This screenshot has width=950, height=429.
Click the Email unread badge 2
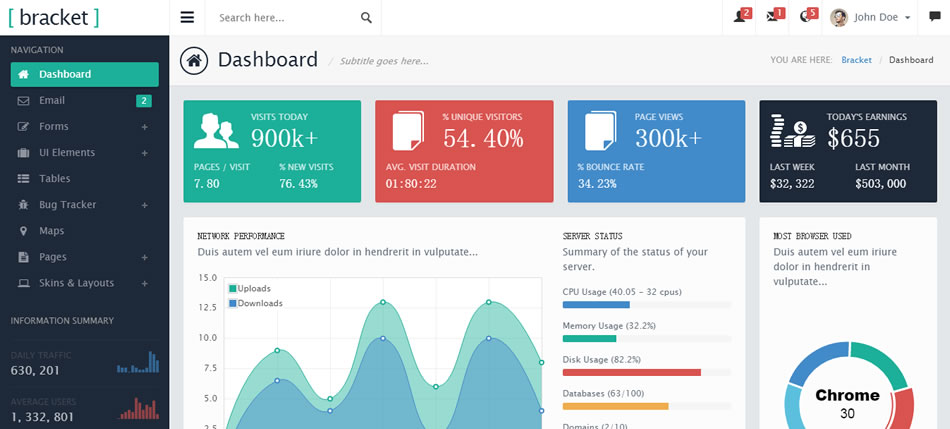click(144, 101)
